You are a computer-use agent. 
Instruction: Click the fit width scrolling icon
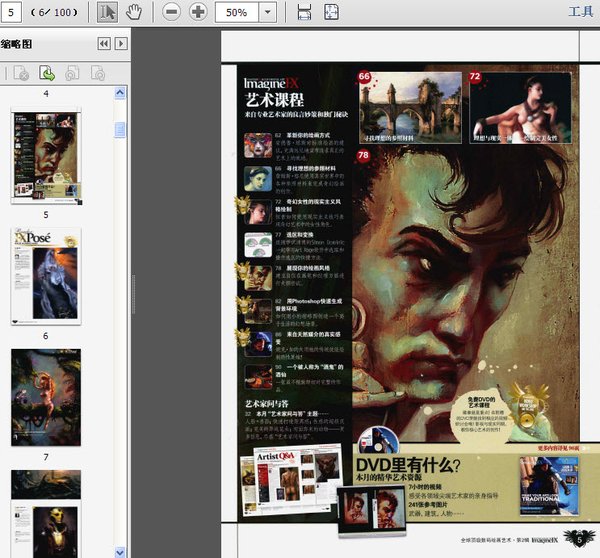click(304, 12)
